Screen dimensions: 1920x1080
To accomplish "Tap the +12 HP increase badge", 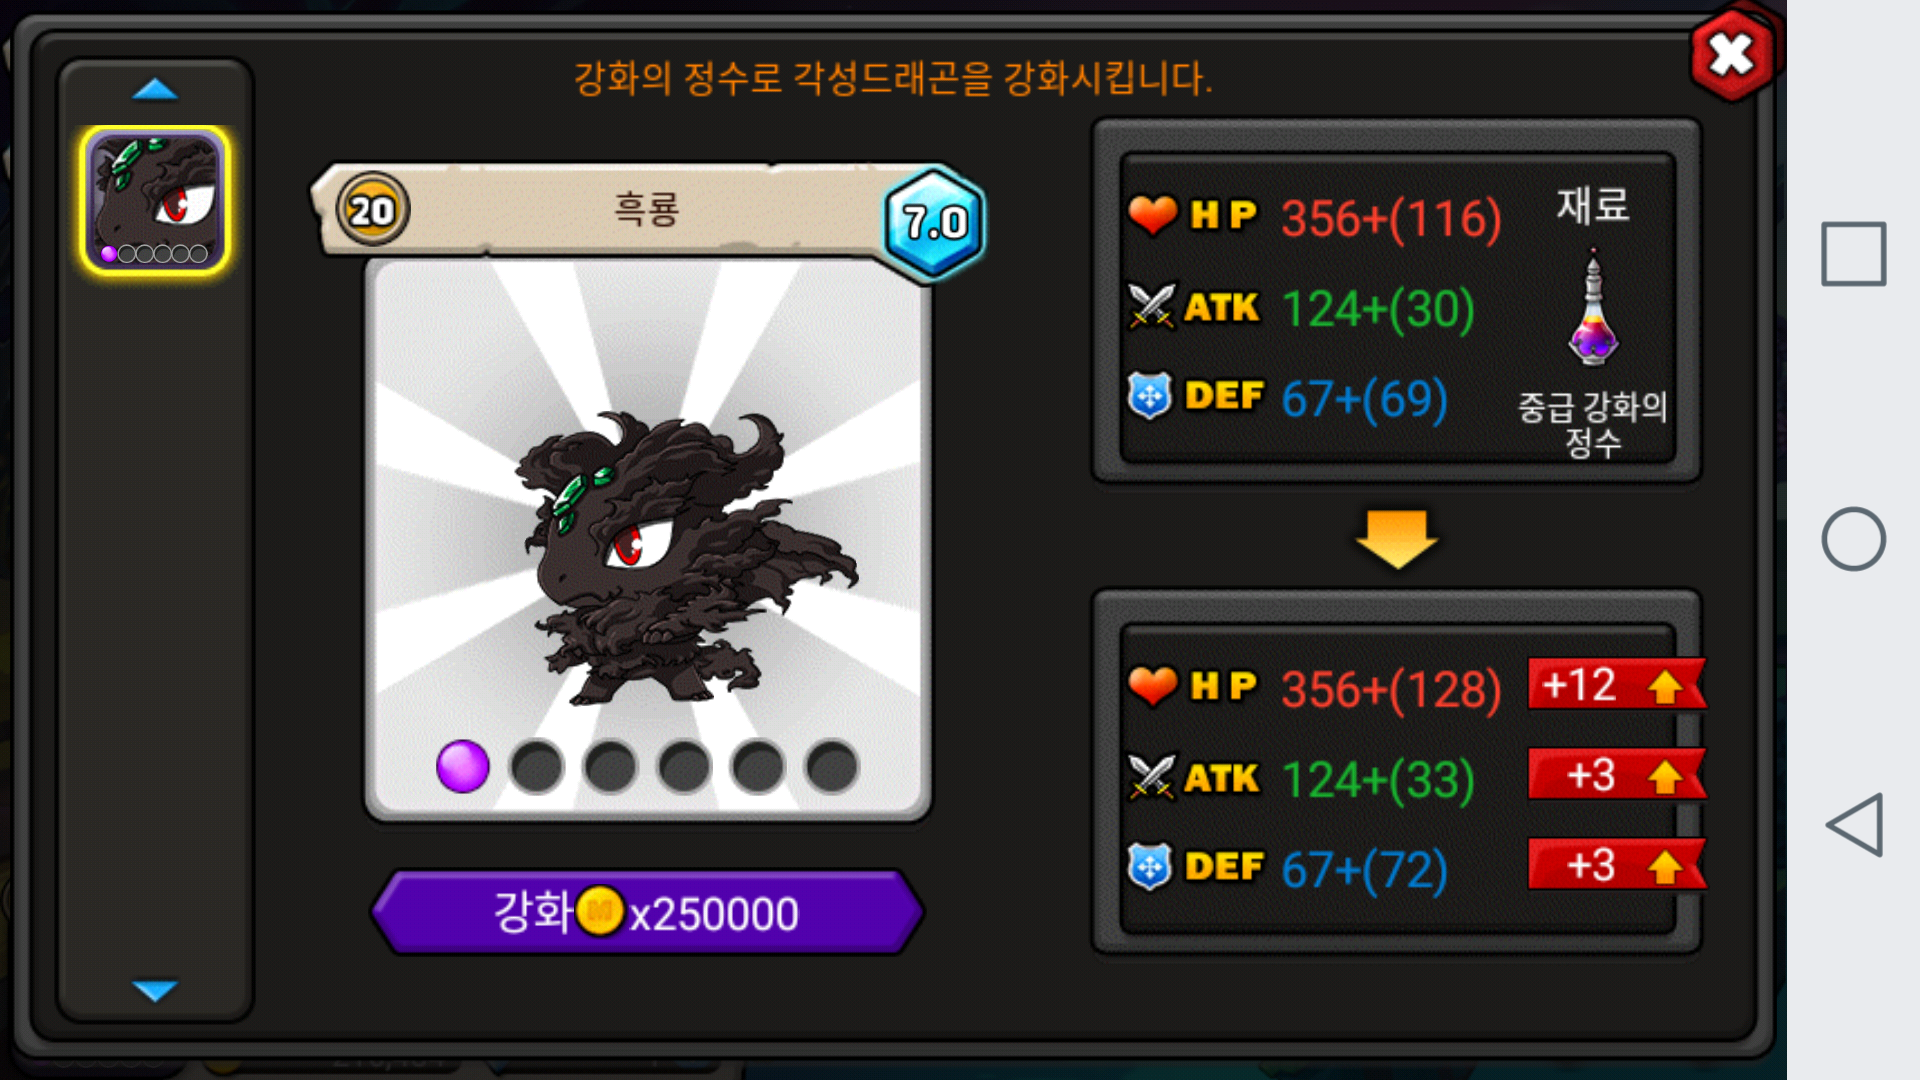I will 1616,685.
